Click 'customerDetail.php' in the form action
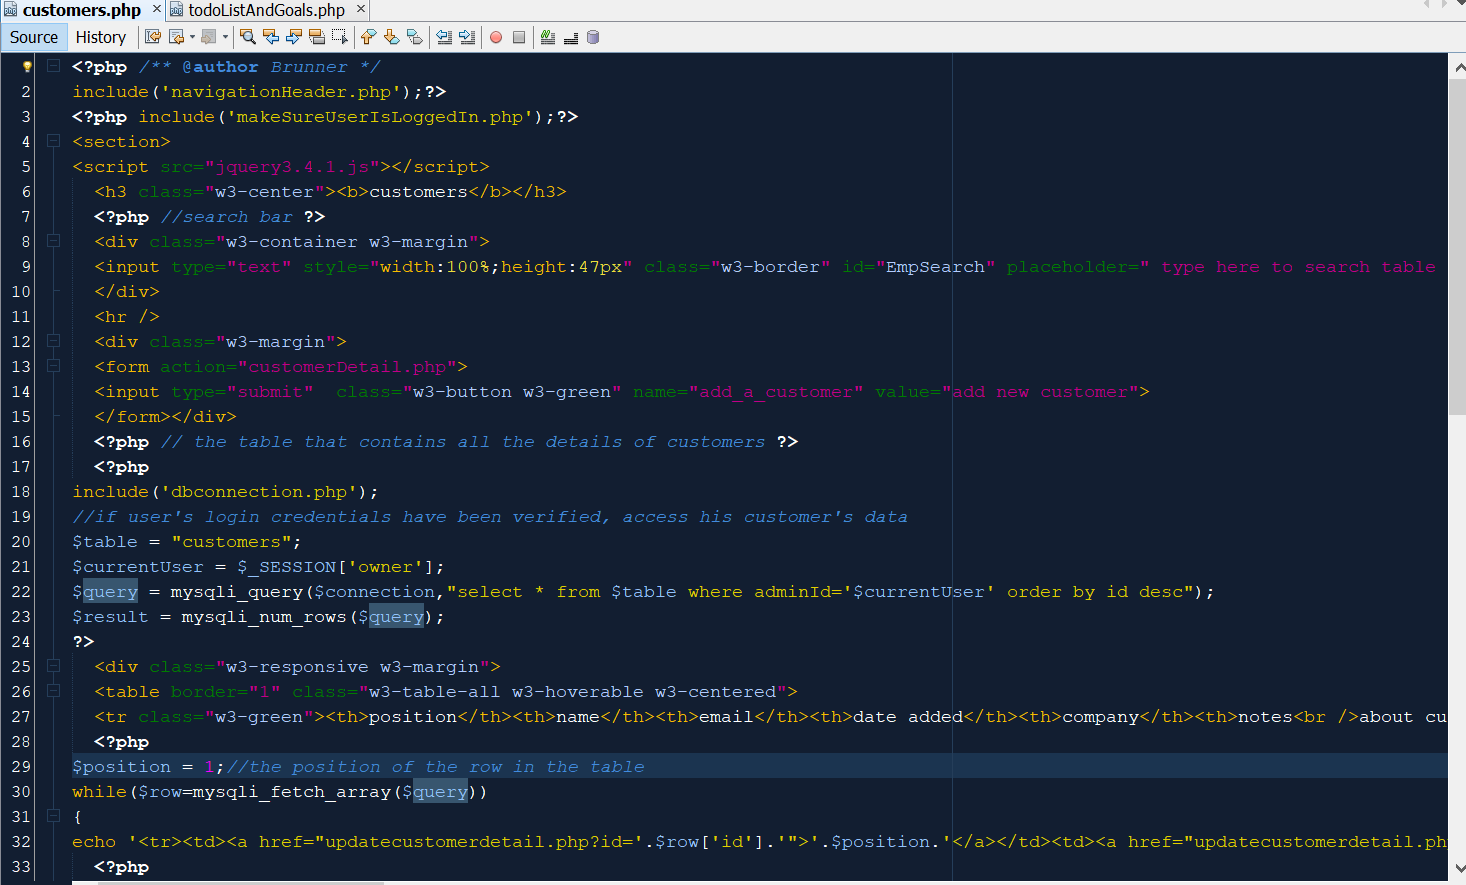Screen dimensions: 1466x885 click(x=347, y=367)
